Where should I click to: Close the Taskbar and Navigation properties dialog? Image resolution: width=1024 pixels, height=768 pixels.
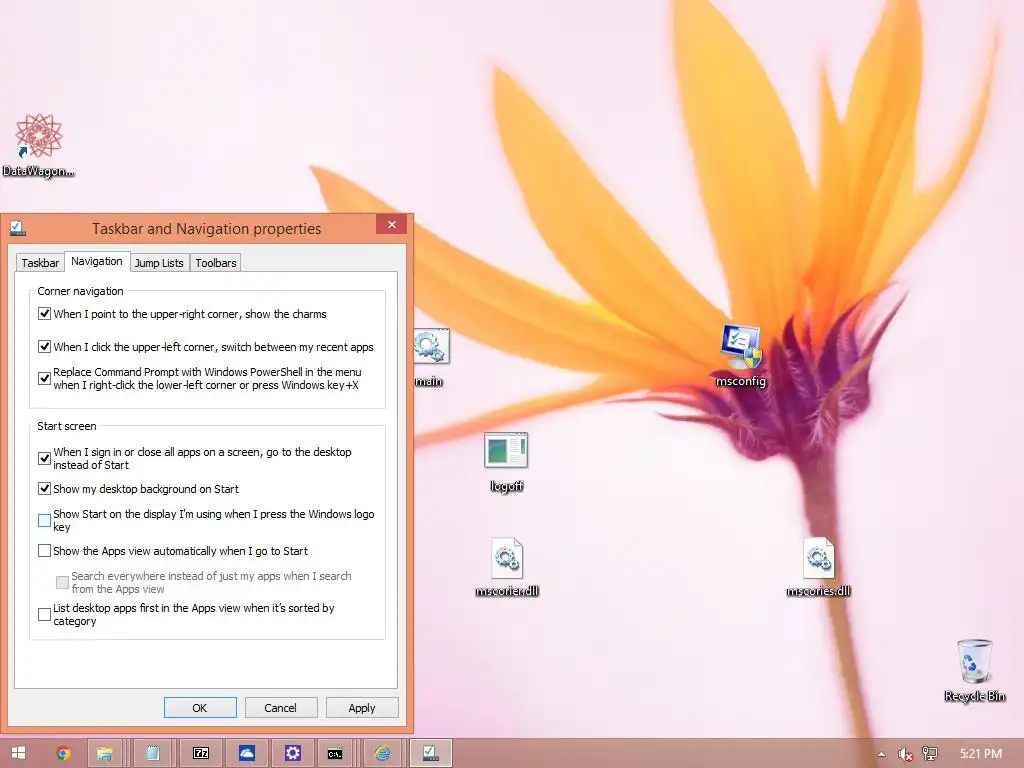392,225
